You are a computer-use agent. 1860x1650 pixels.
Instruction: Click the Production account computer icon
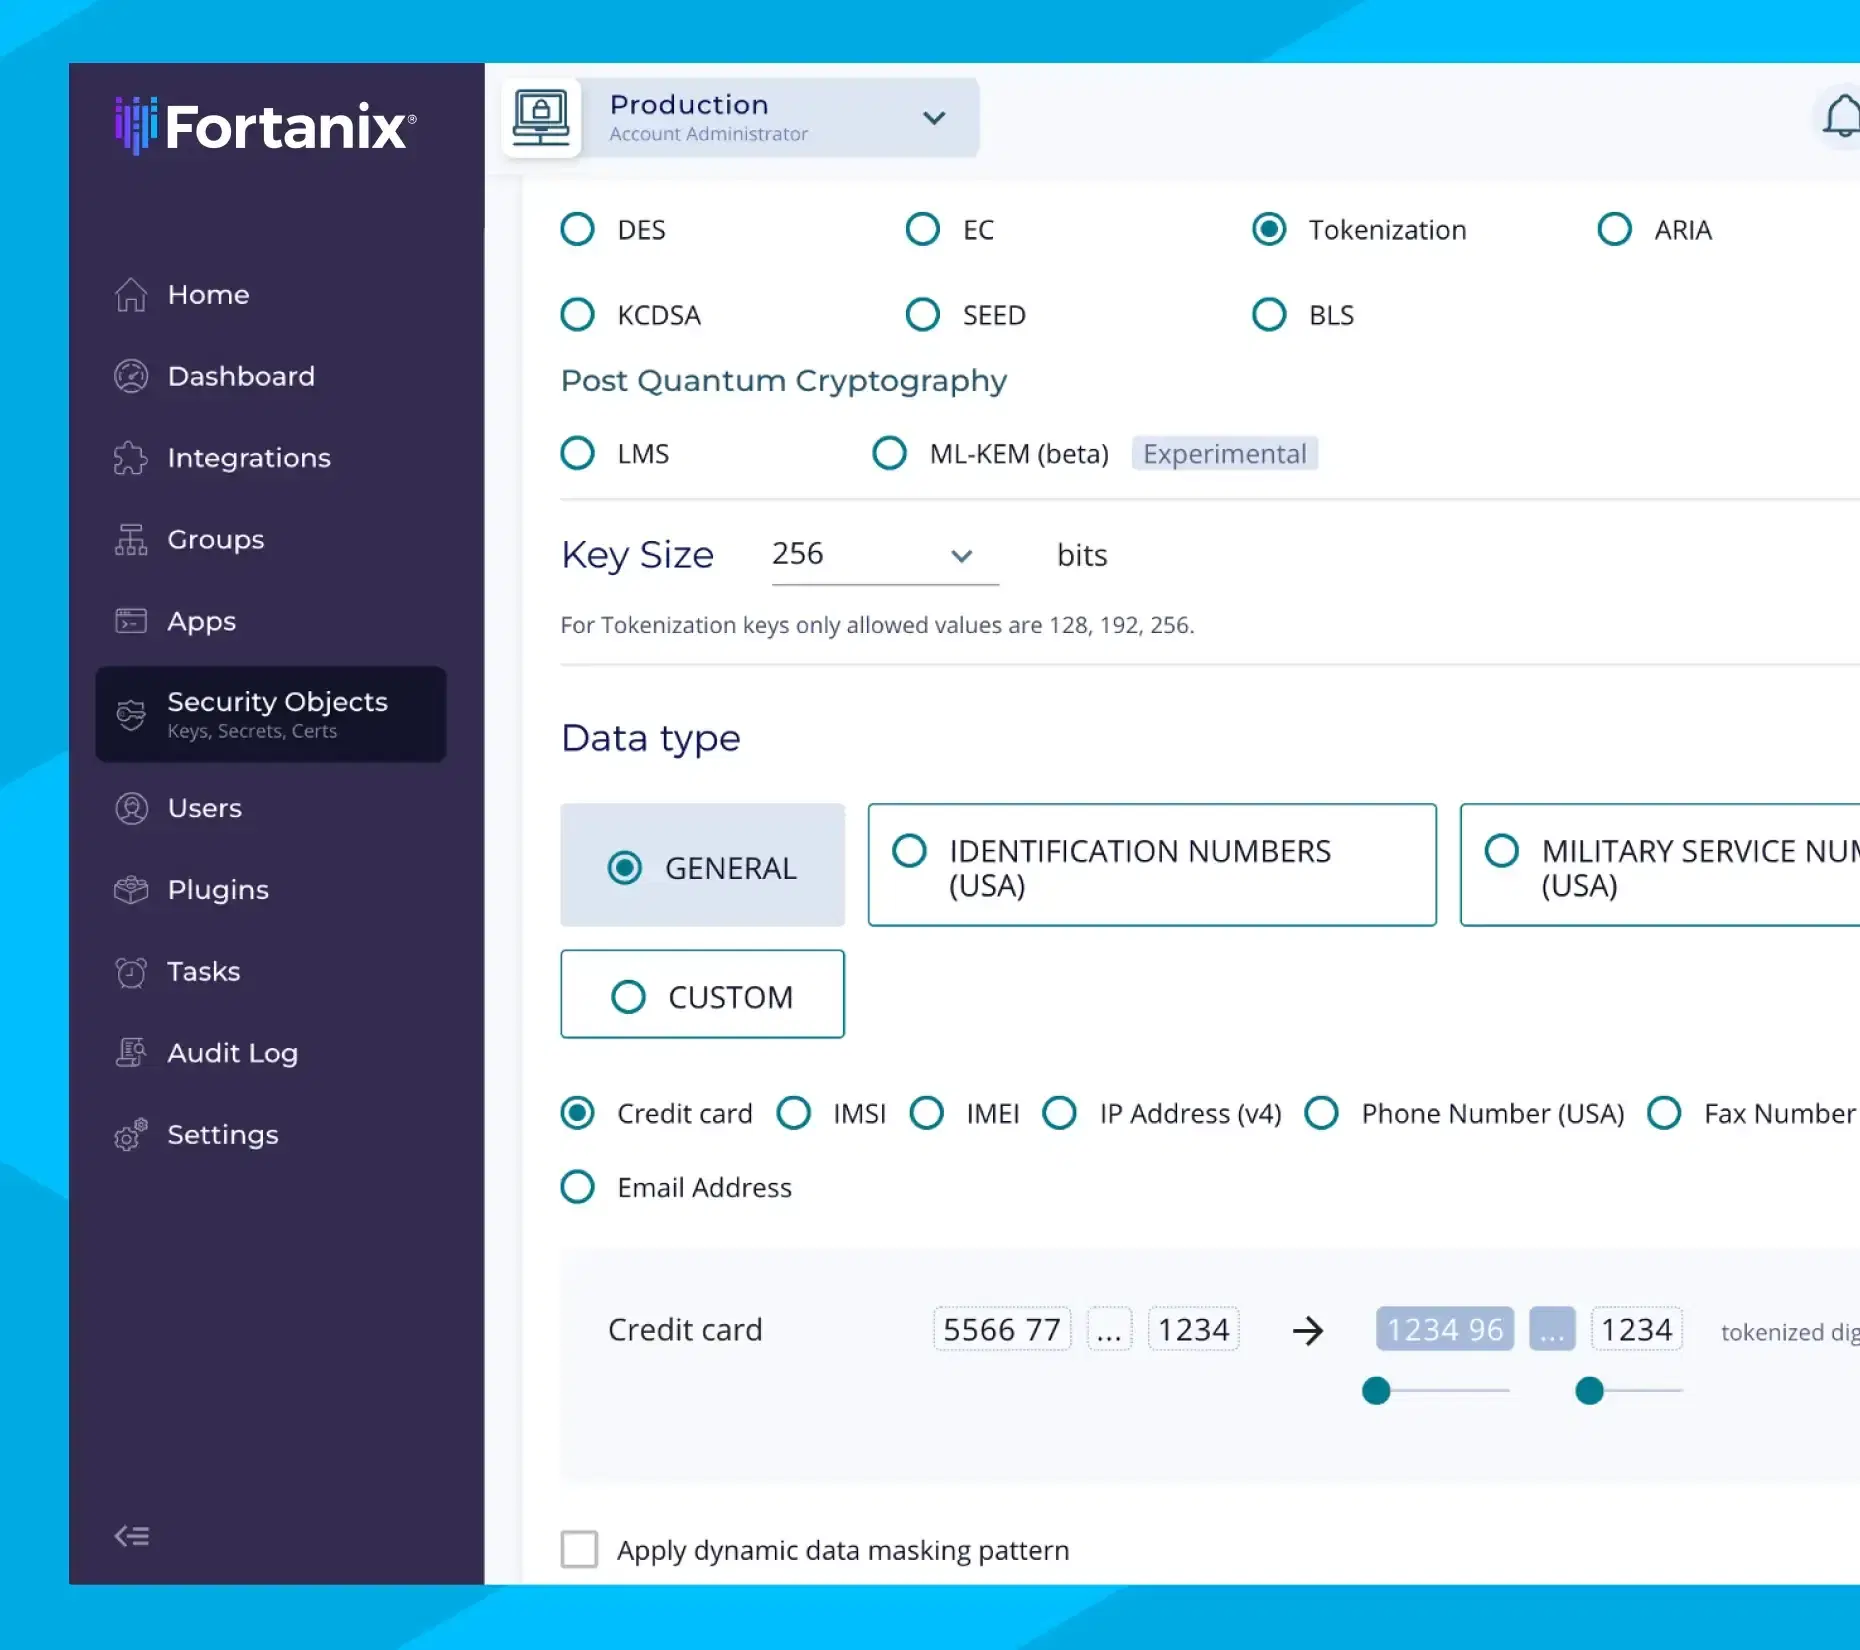tap(541, 118)
